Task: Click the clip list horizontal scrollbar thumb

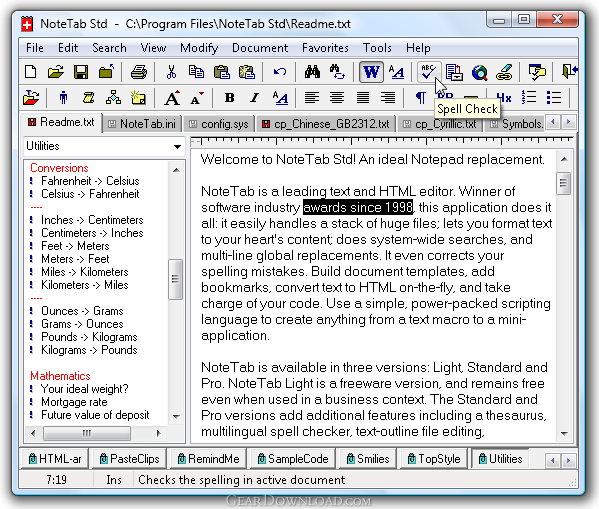Action: (x=87, y=433)
